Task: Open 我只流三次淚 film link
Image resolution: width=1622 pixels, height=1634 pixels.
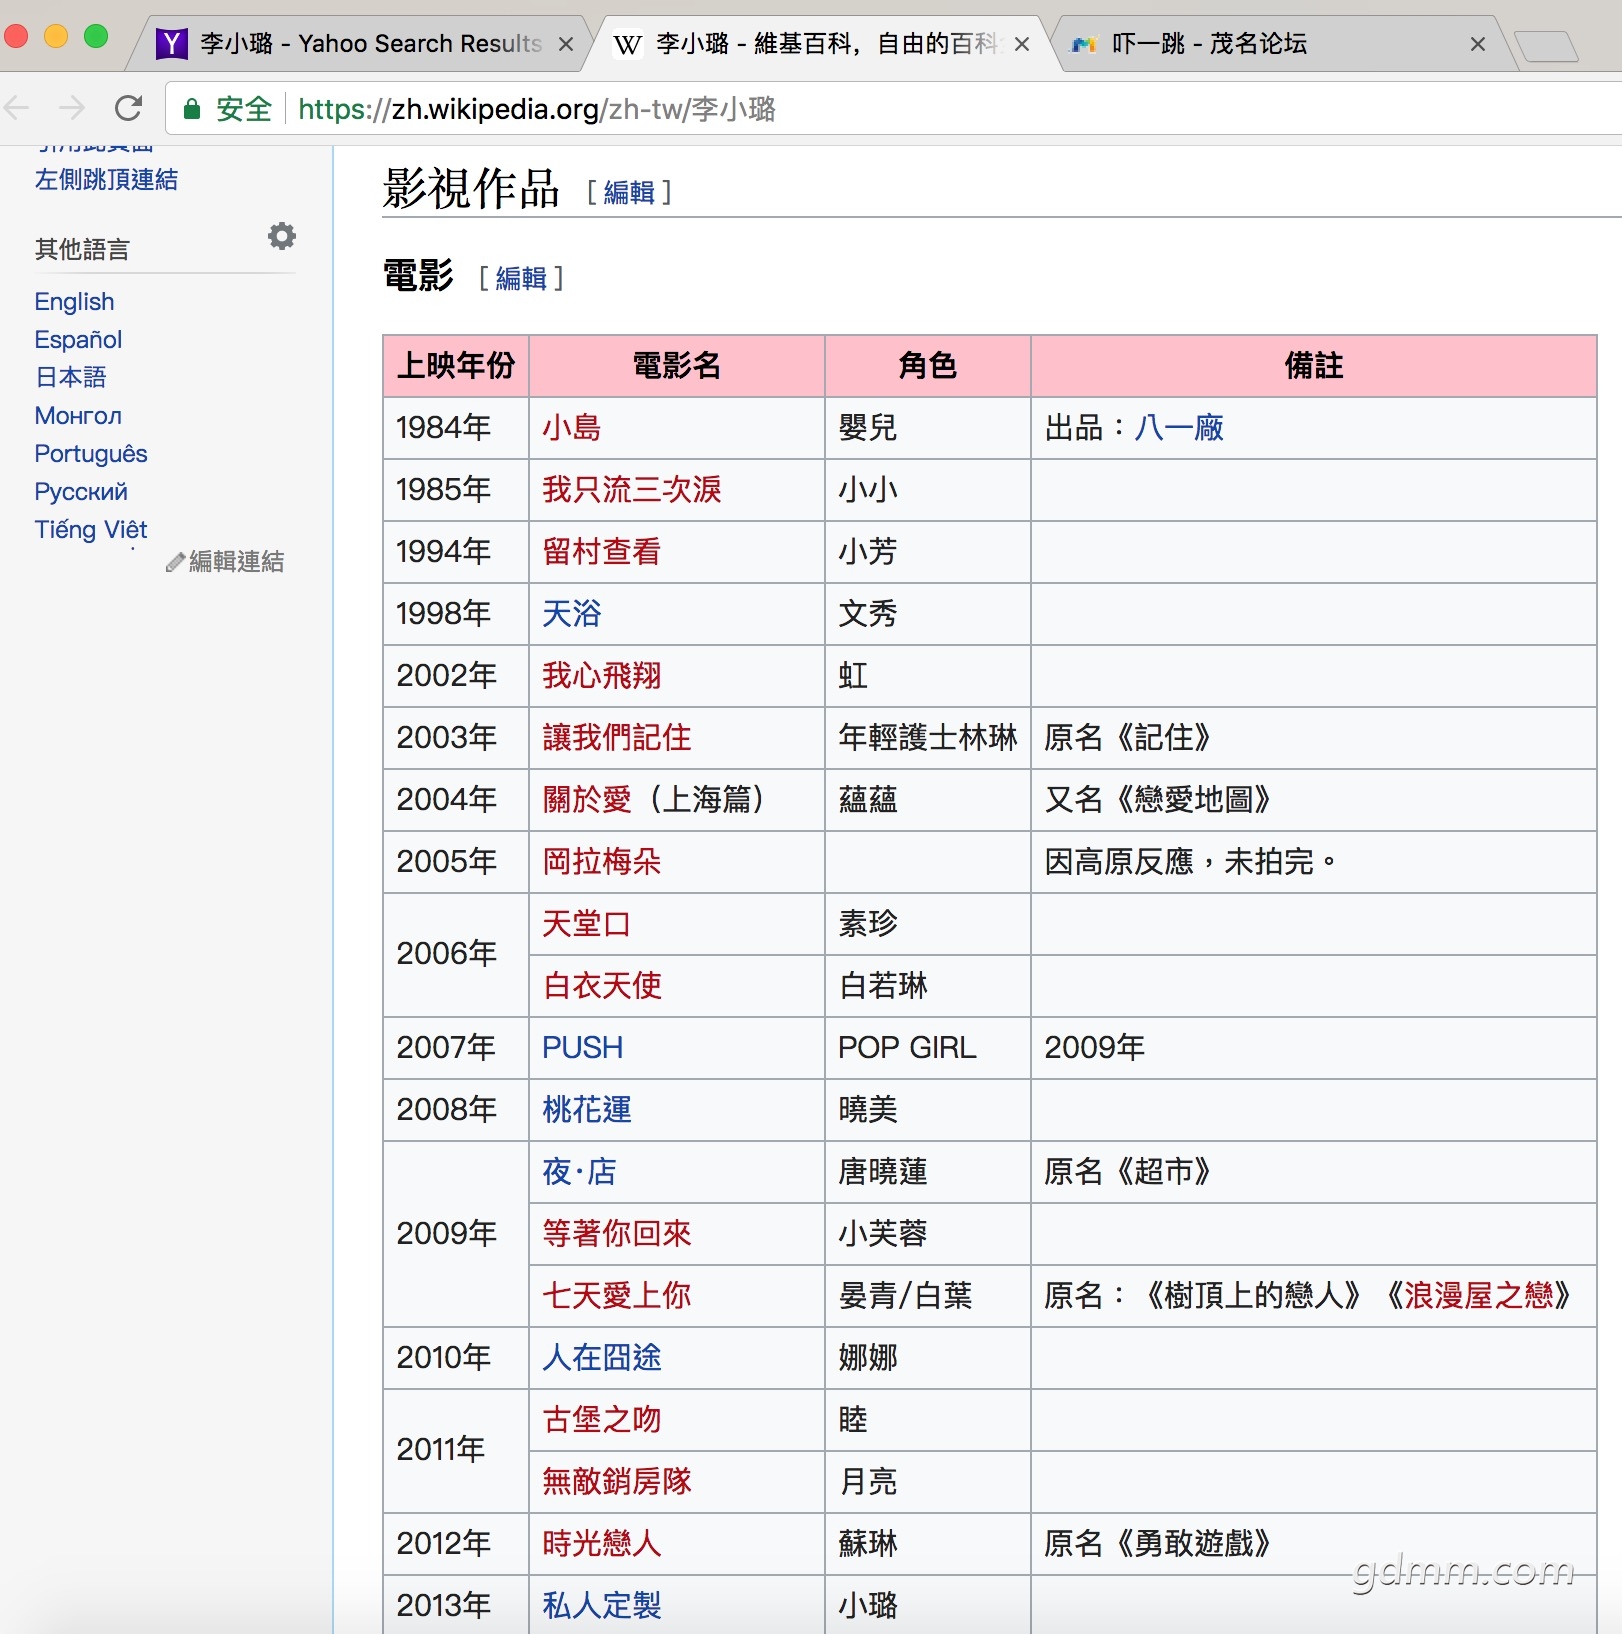Action: 632,490
